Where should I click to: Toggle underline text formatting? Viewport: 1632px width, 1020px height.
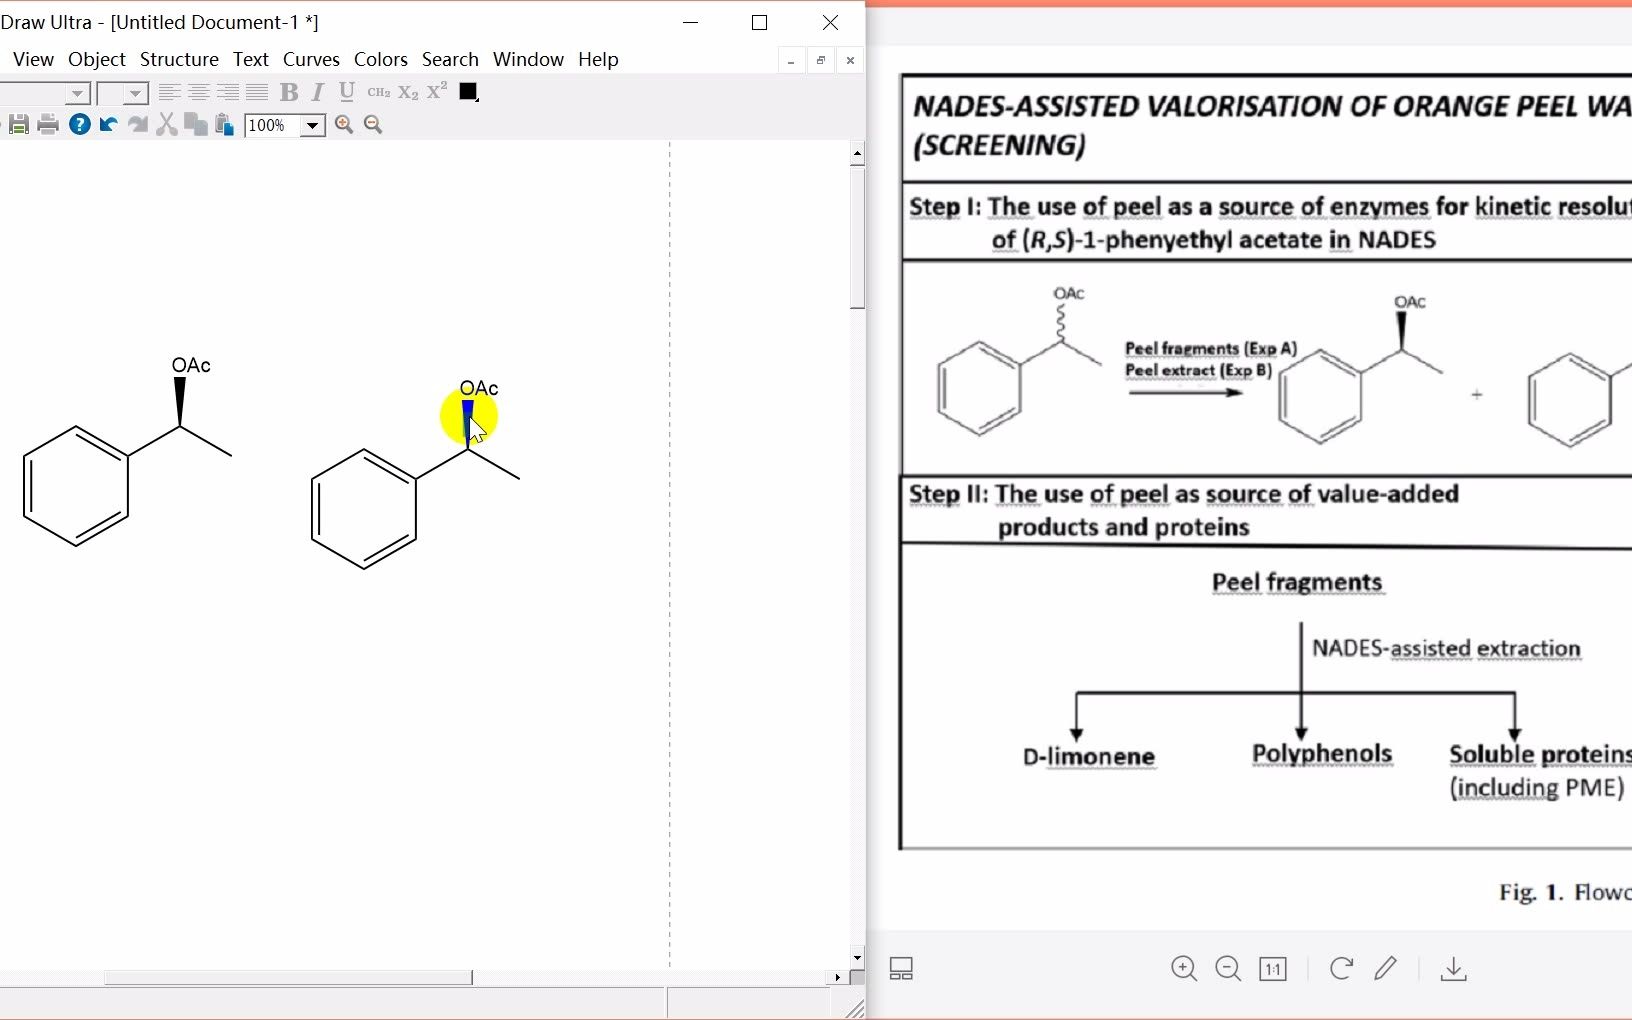pos(345,92)
